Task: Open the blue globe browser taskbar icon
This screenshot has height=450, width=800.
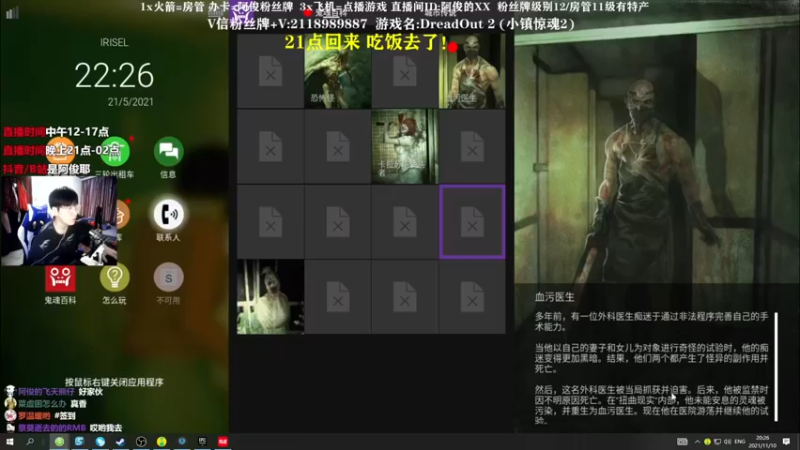Action: pos(100,441)
